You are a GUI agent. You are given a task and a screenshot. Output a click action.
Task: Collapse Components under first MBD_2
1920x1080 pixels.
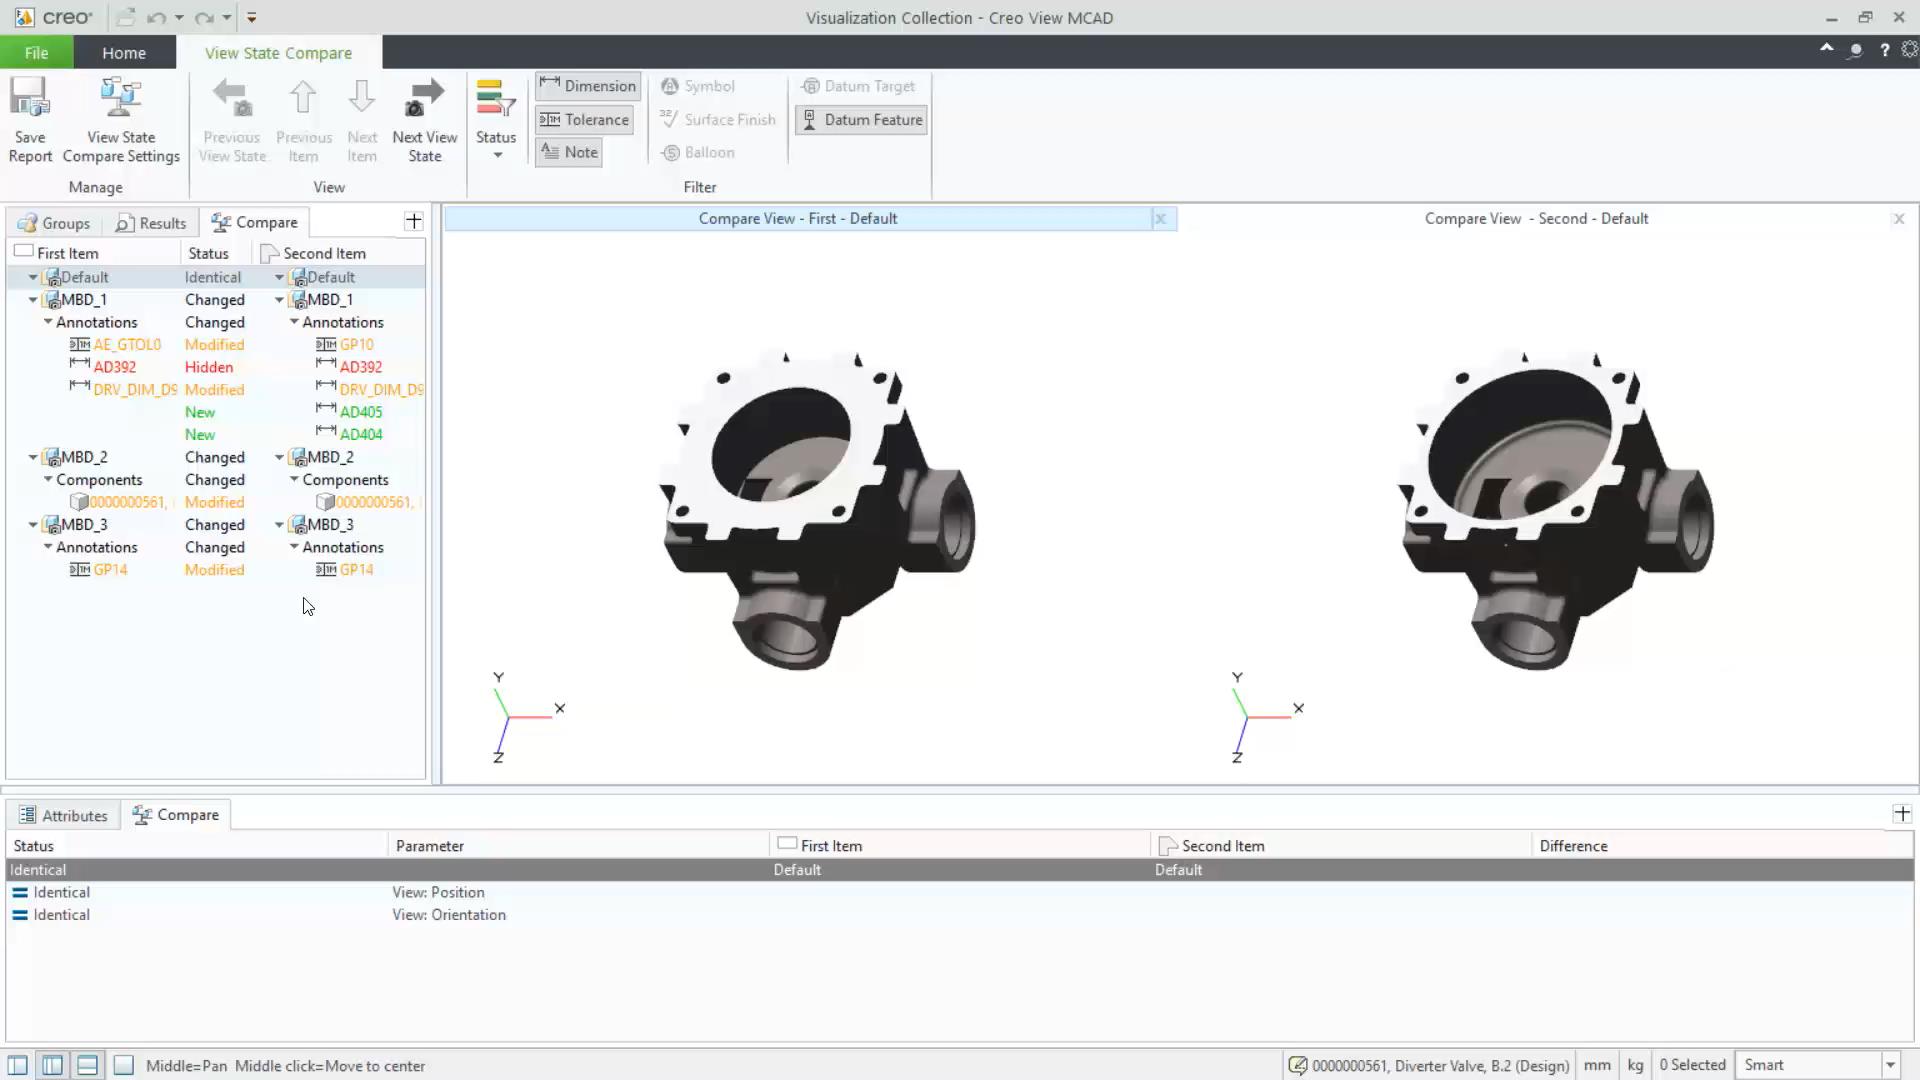click(48, 480)
